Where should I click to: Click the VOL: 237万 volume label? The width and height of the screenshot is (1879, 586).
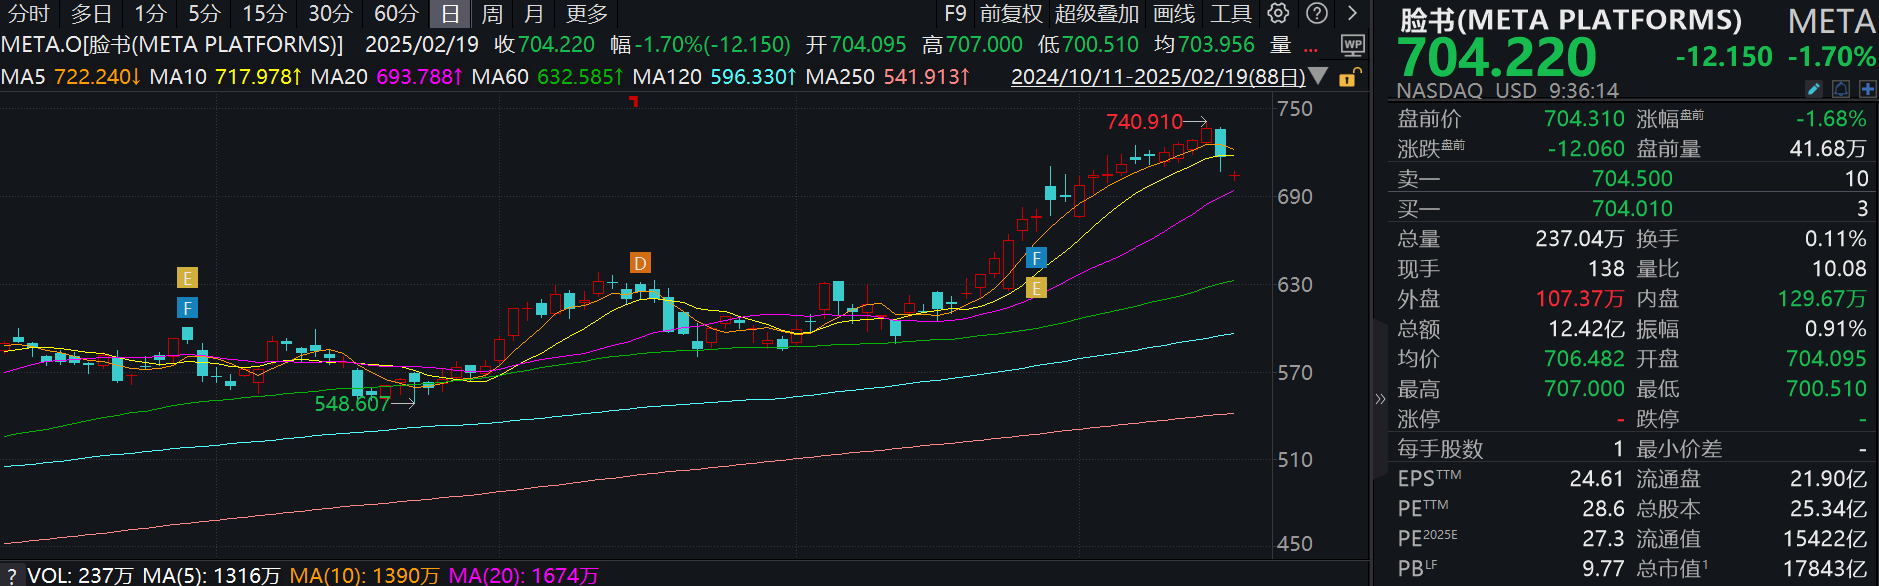coord(80,576)
